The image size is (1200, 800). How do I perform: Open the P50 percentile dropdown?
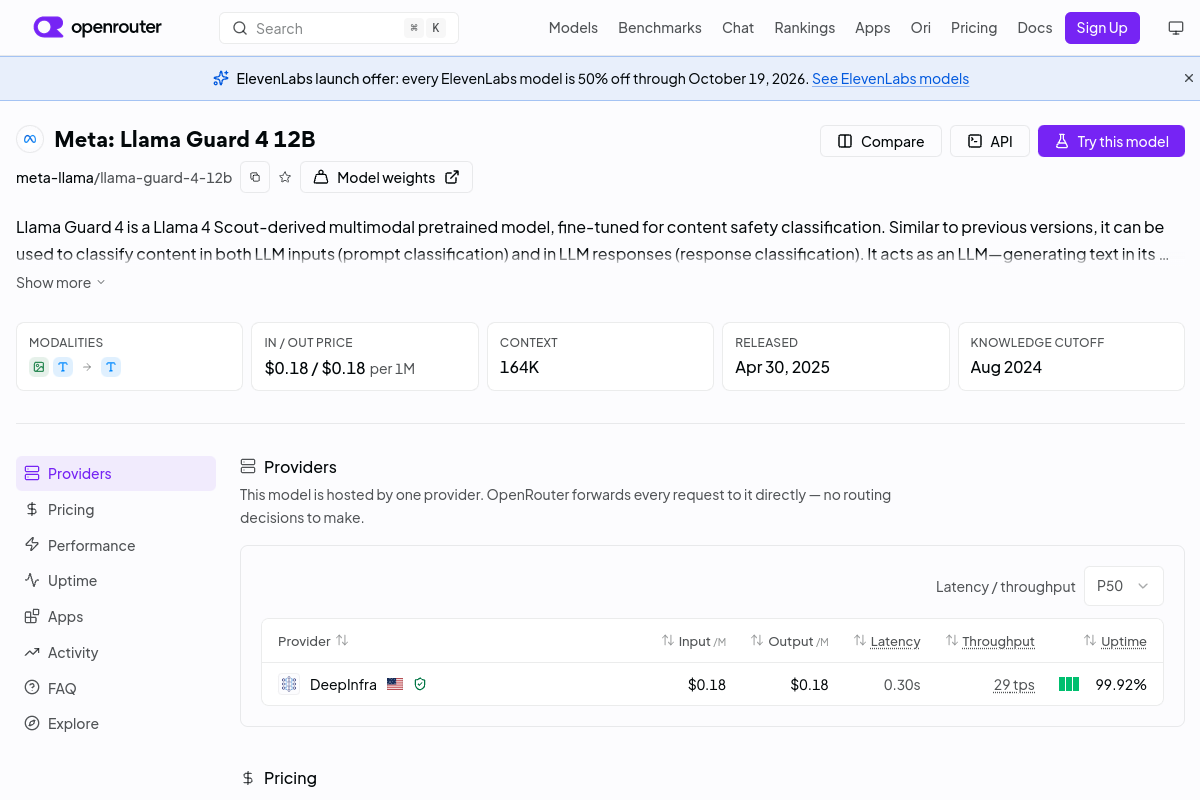[x=1124, y=586]
